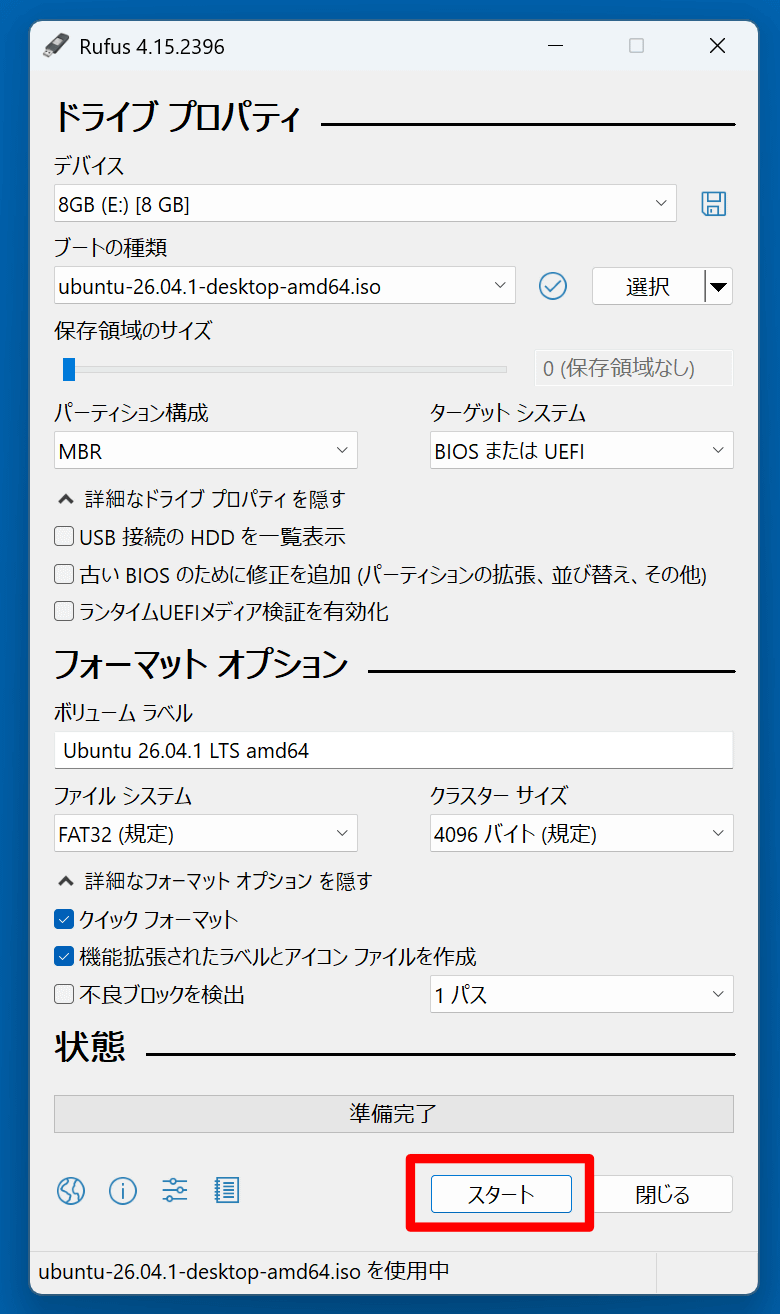
Task: Collapse 詳細なフォーマット オプション を隠す section
Action: coord(215,881)
